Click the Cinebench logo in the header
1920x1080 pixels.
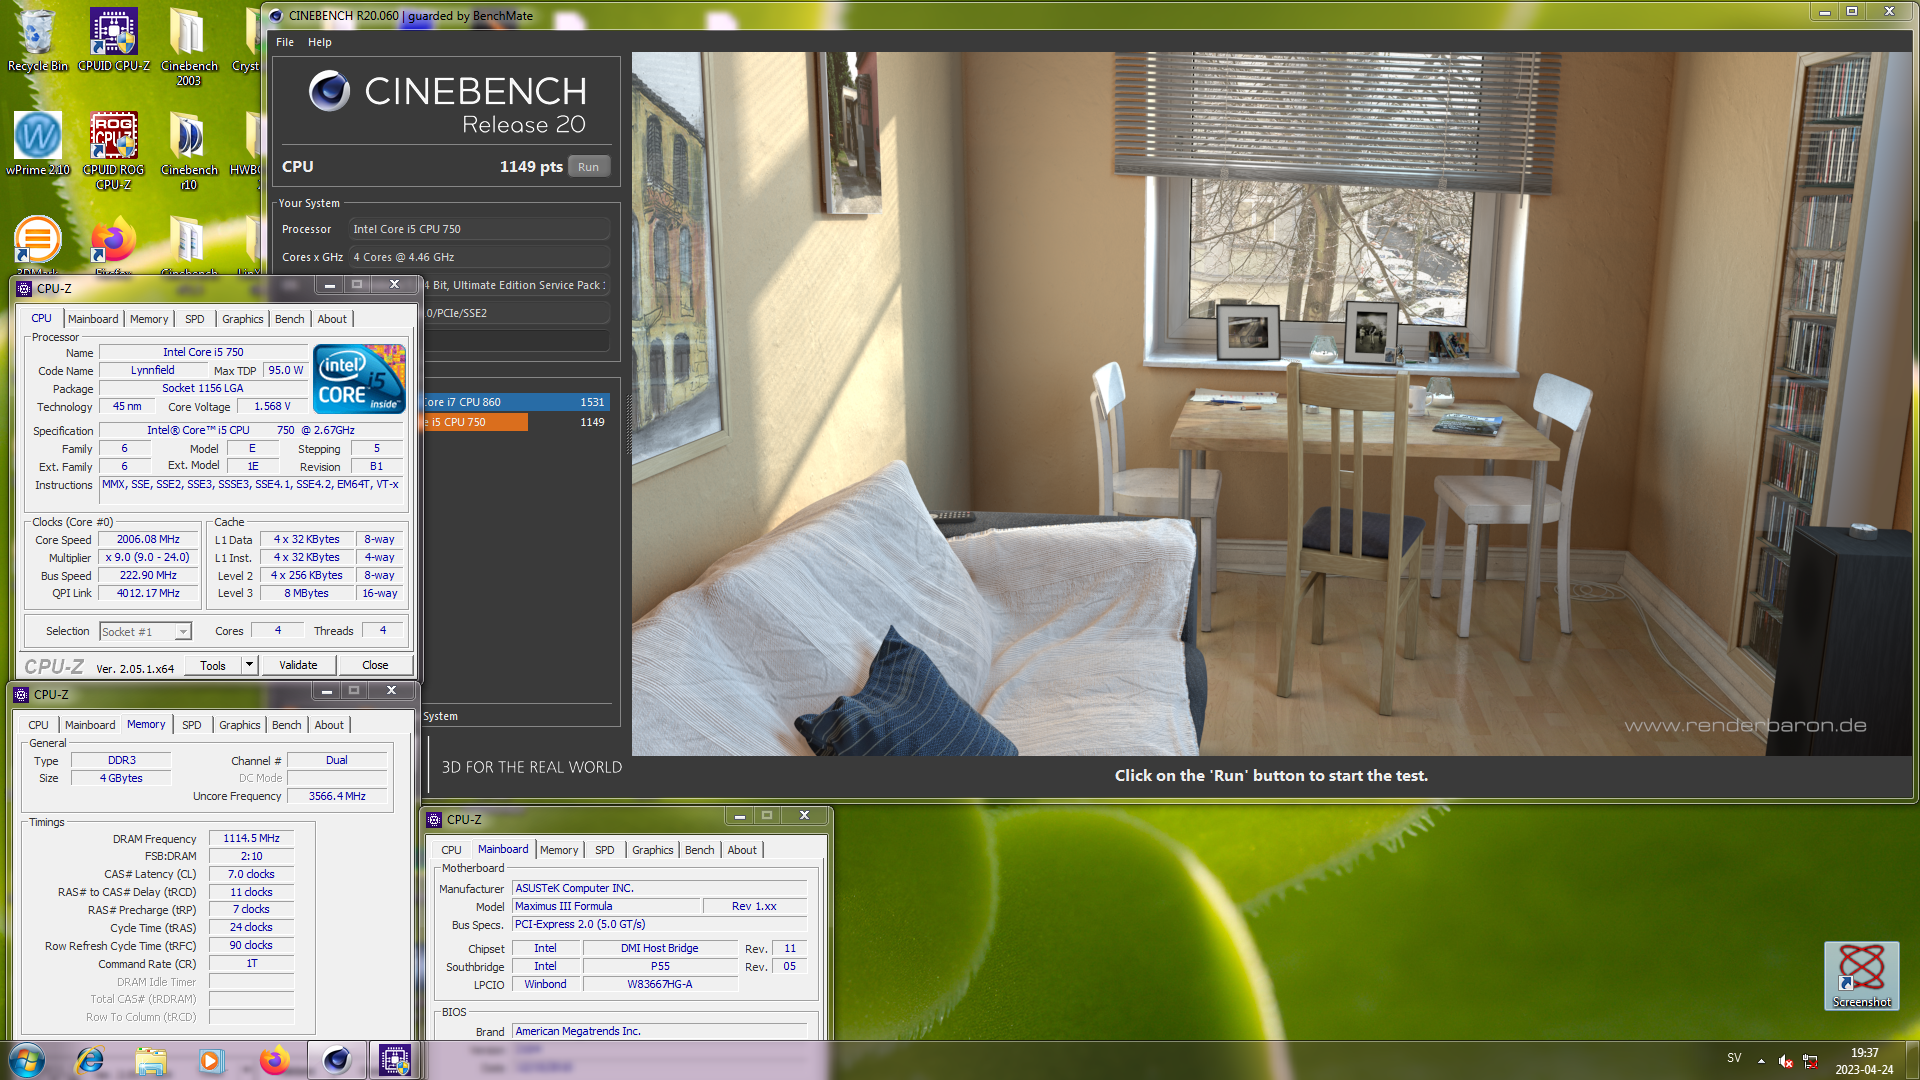click(x=329, y=91)
